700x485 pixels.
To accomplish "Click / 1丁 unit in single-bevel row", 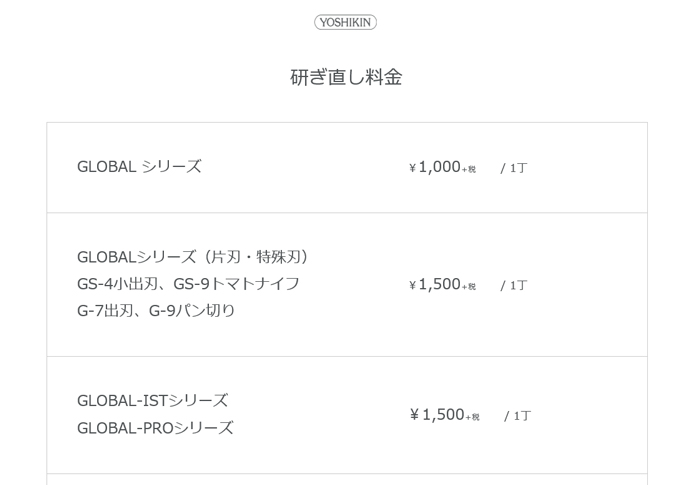I will pos(514,285).
